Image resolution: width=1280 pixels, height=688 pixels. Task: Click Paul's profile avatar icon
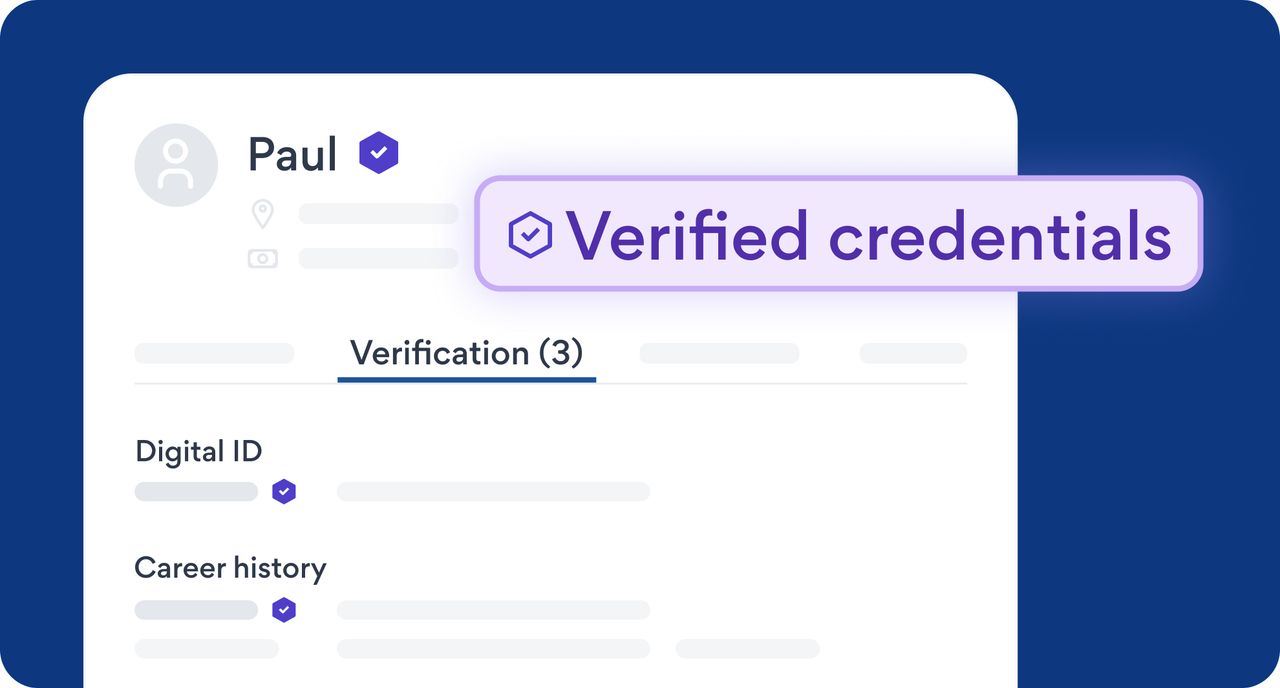click(x=176, y=165)
